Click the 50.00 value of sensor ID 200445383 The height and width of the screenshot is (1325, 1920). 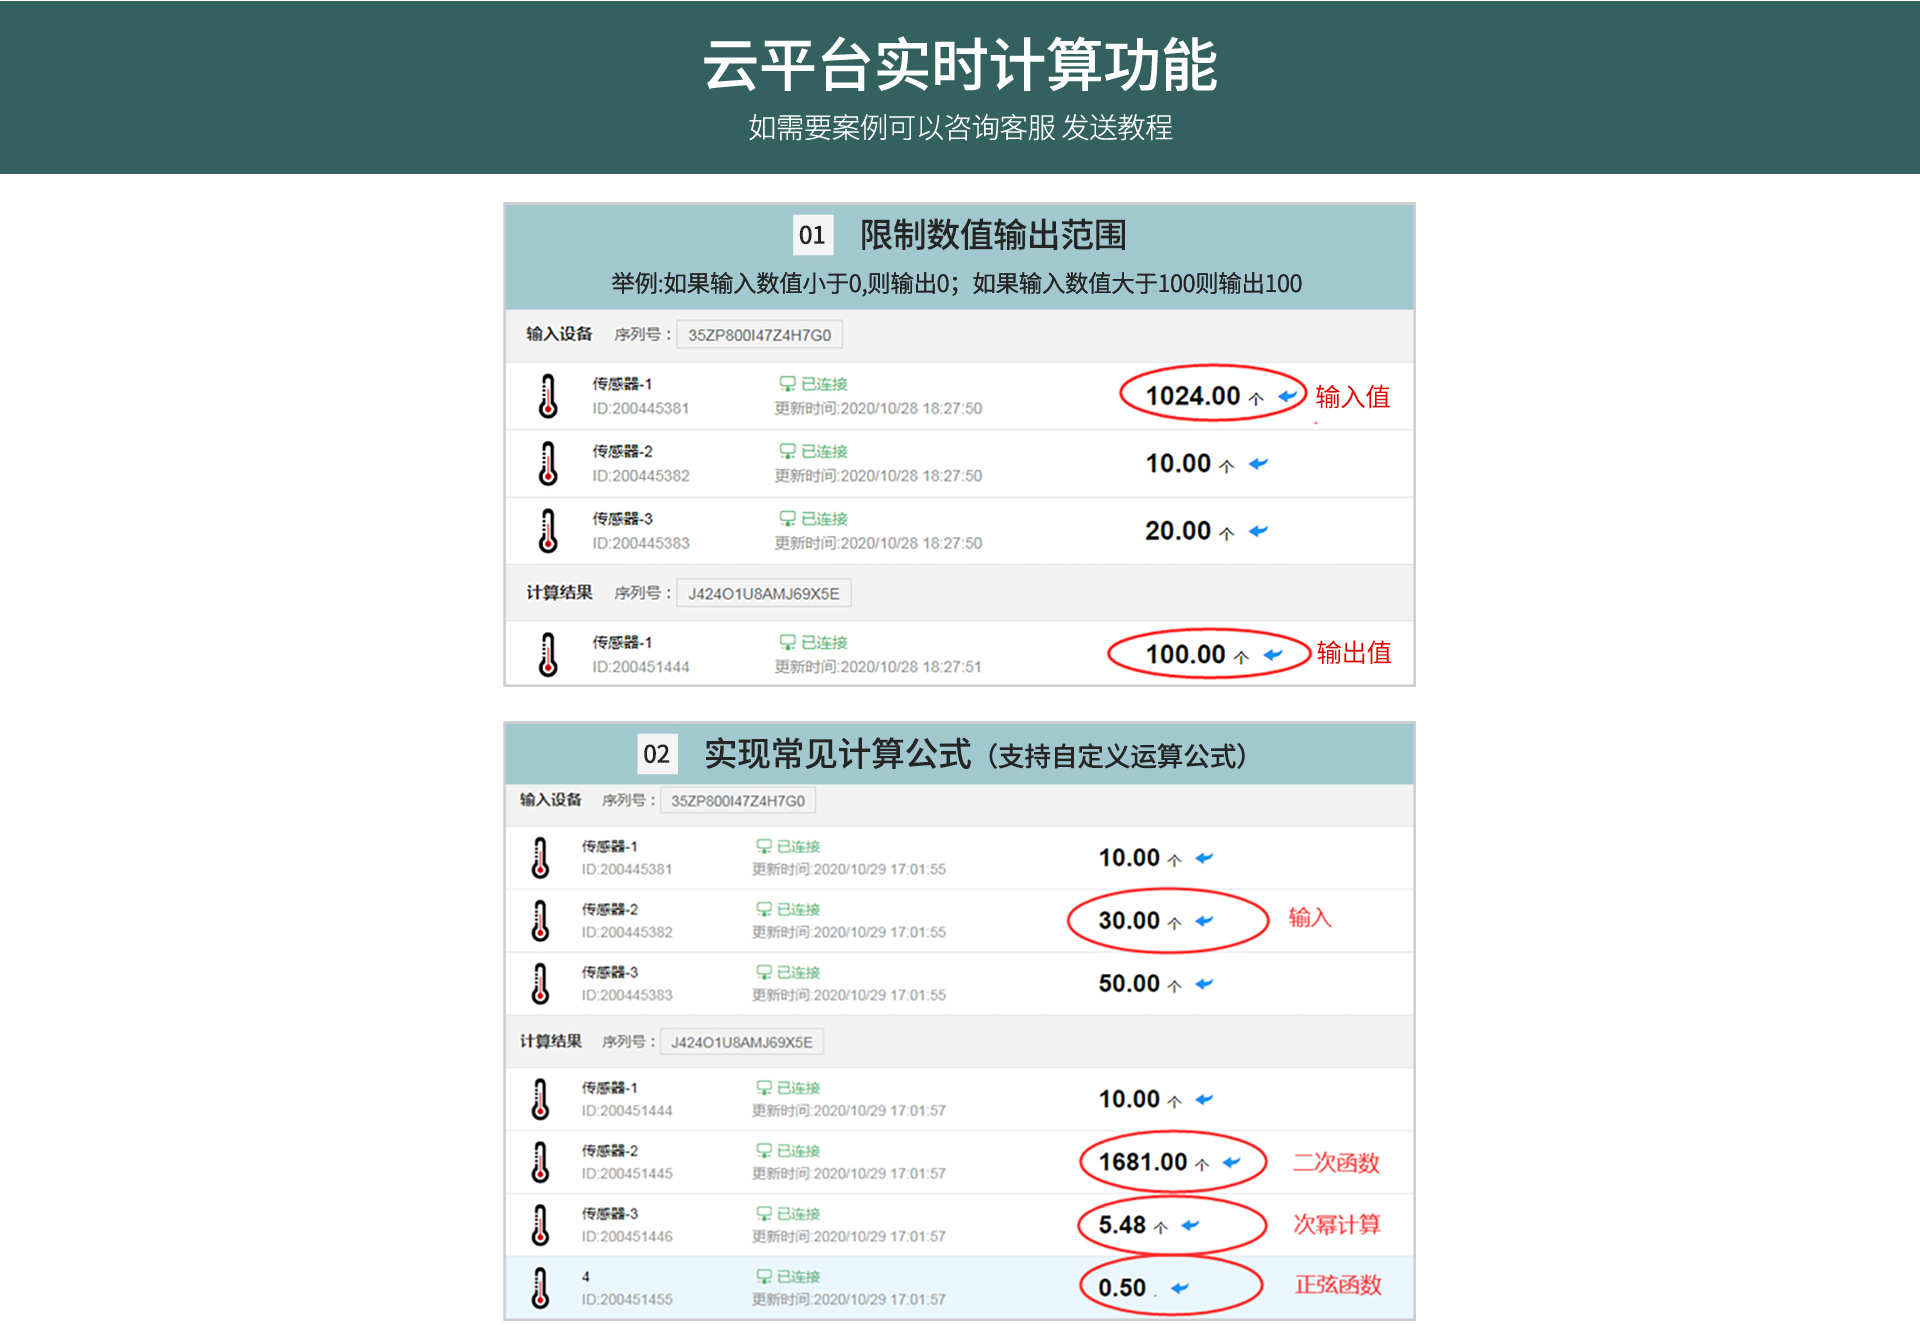click(1129, 984)
